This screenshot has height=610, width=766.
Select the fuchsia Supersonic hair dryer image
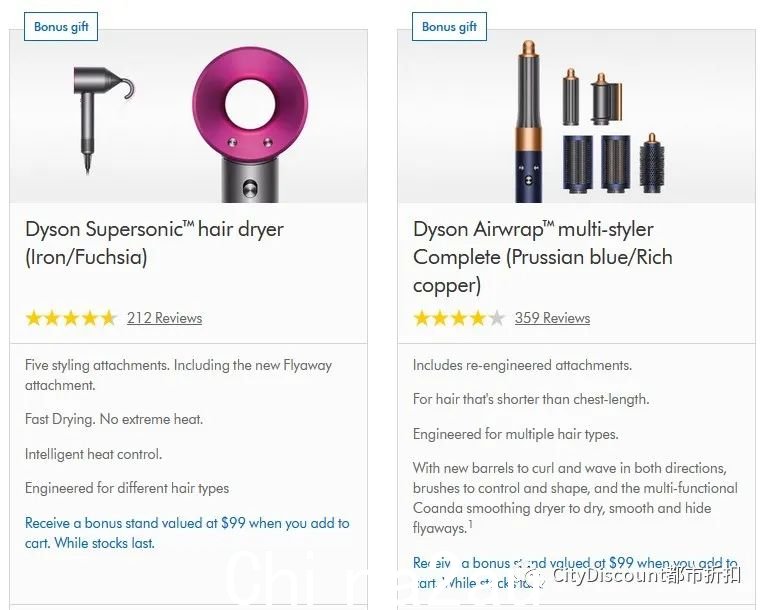(250, 125)
